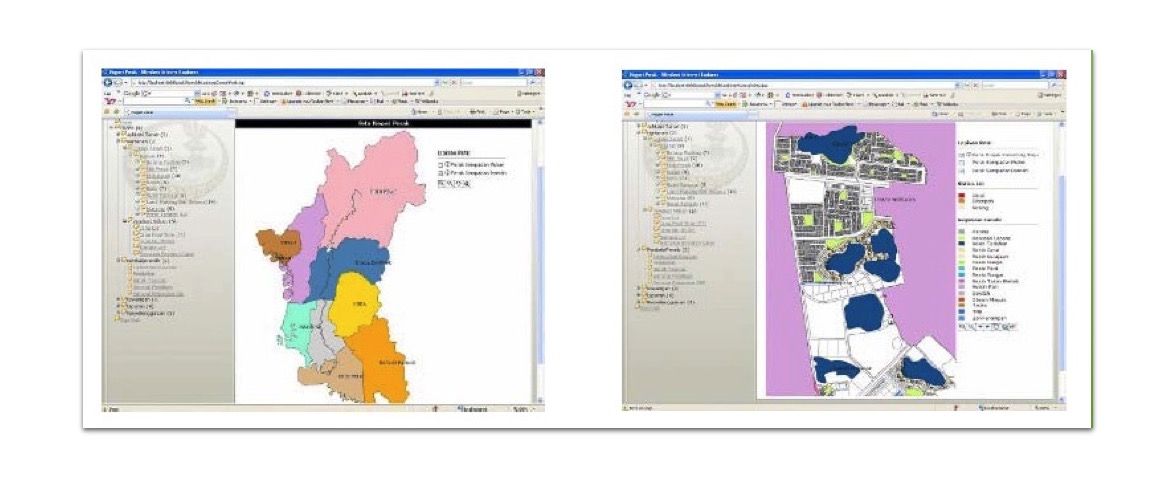
Task: Click the Back button in the left browser window
Action: (x=108, y=82)
